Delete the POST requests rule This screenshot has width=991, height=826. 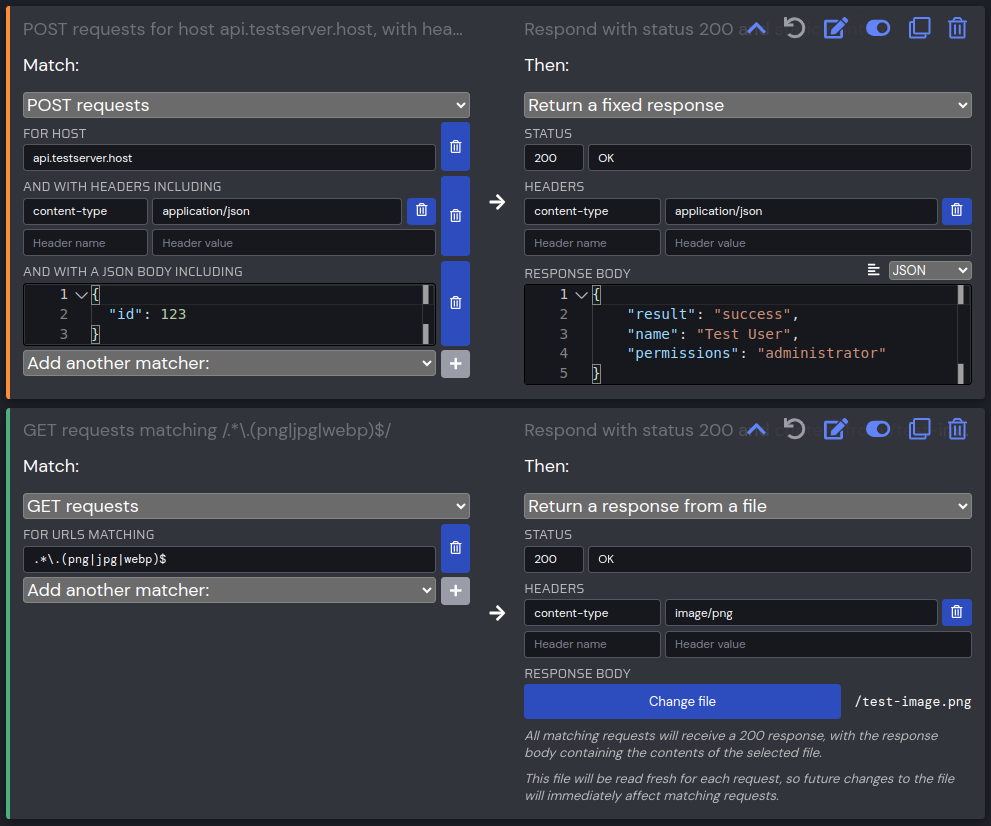[957, 28]
